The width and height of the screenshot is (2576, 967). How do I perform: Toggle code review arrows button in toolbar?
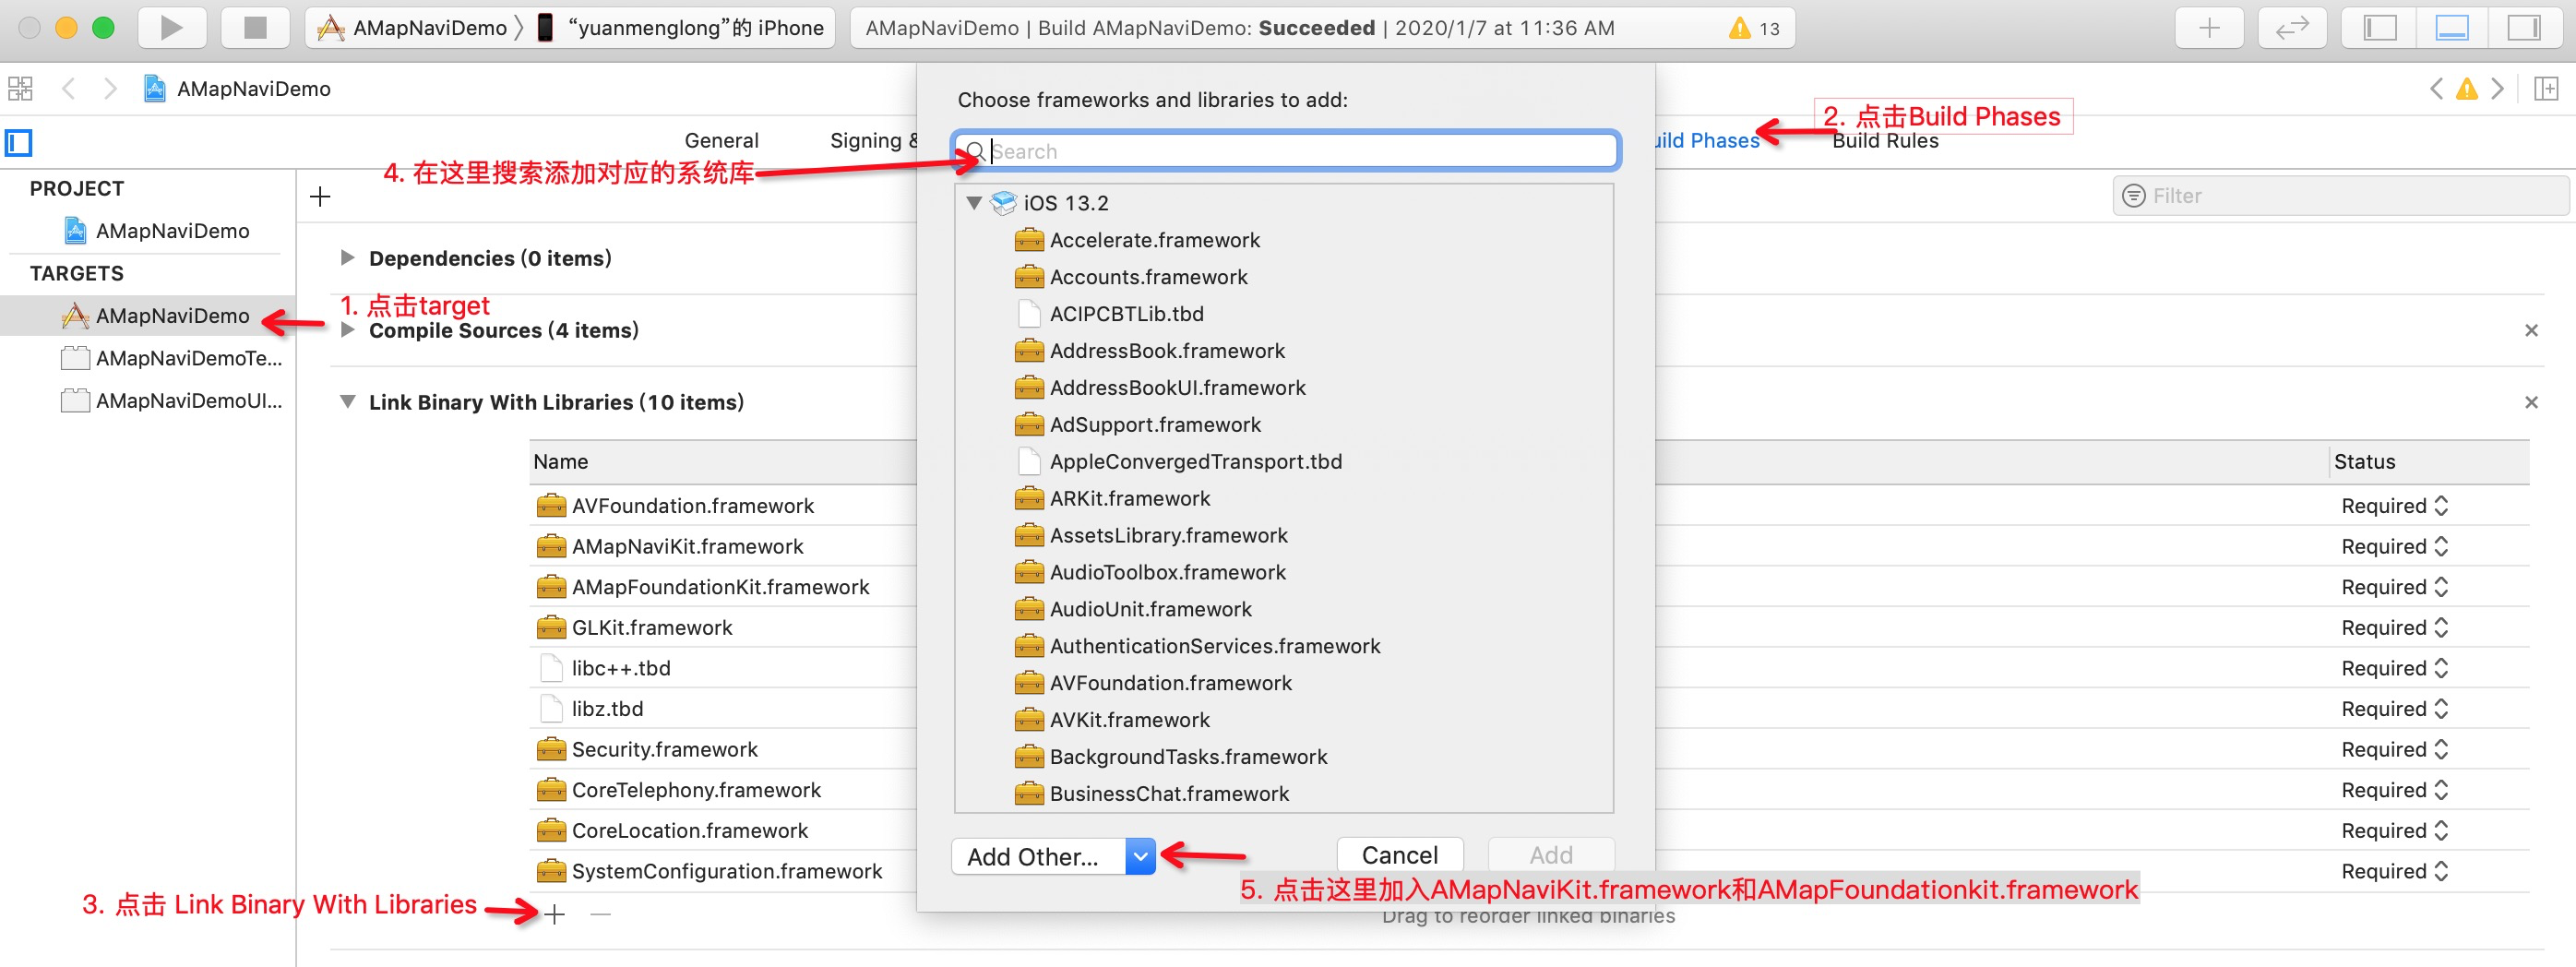point(2292,28)
